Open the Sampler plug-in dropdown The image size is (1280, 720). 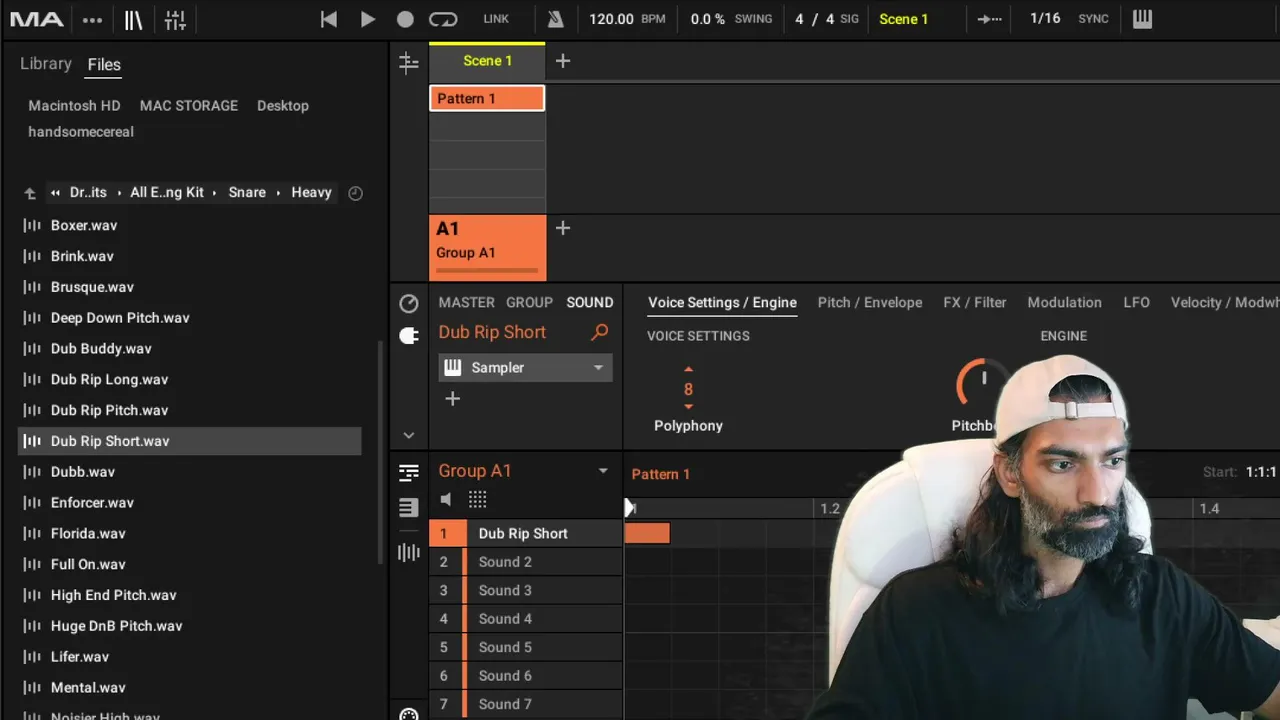tap(525, 368)
